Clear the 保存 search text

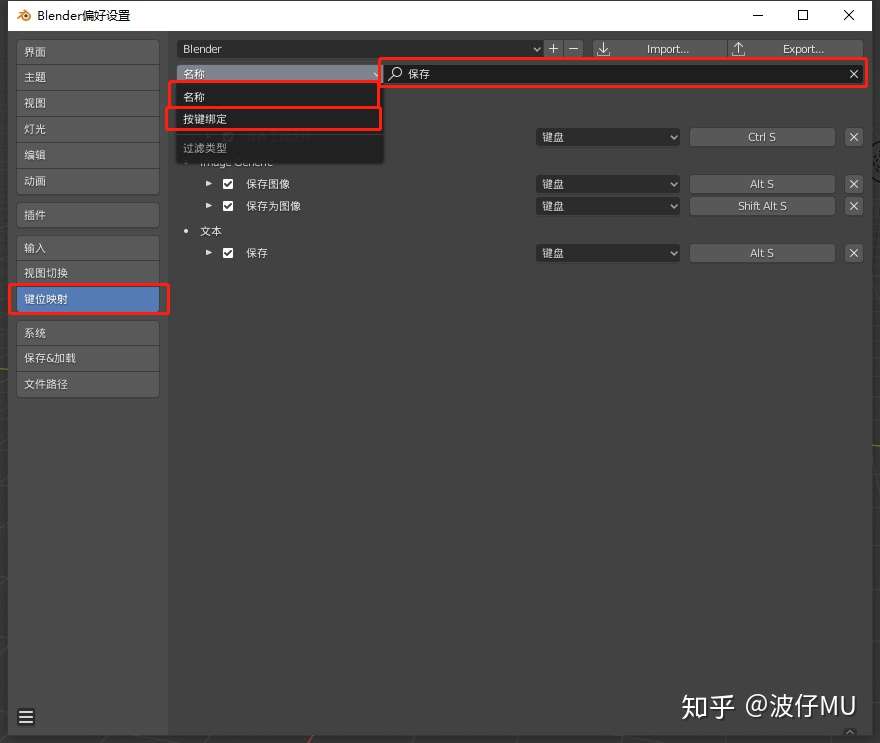click(x=854, y=74)
